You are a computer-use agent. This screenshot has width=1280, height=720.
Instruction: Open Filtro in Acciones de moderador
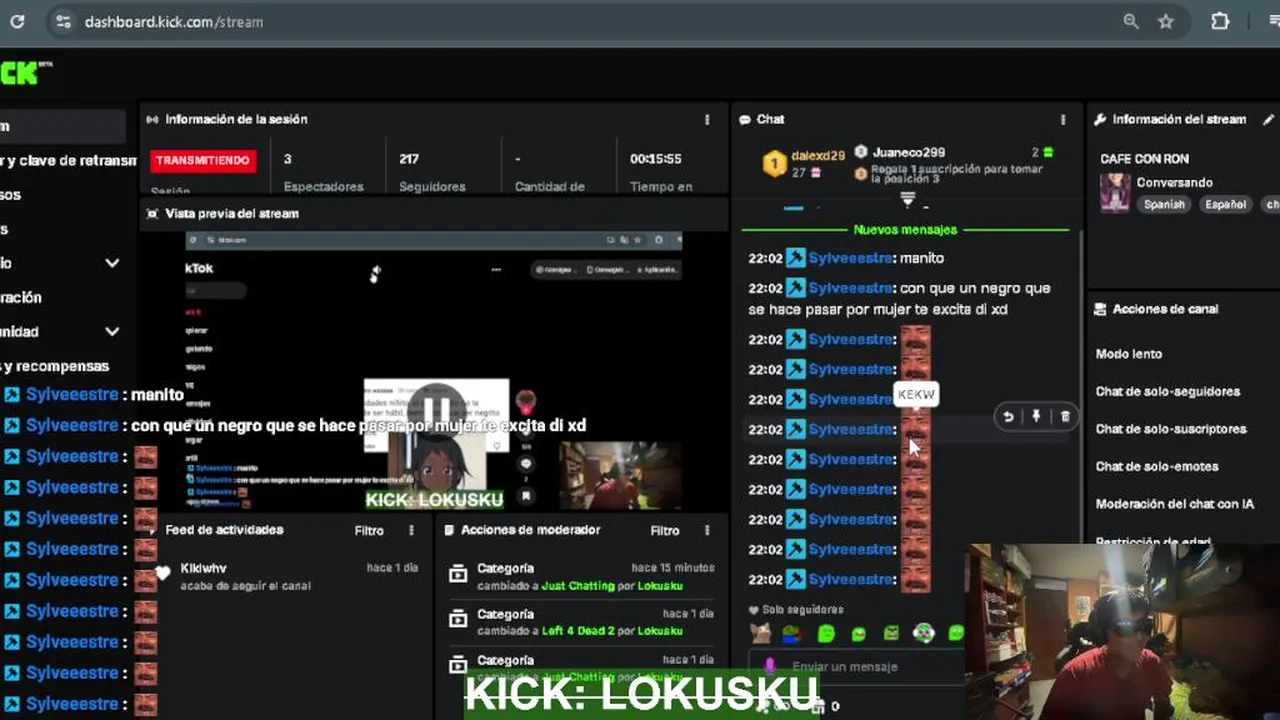click(665, 530)
